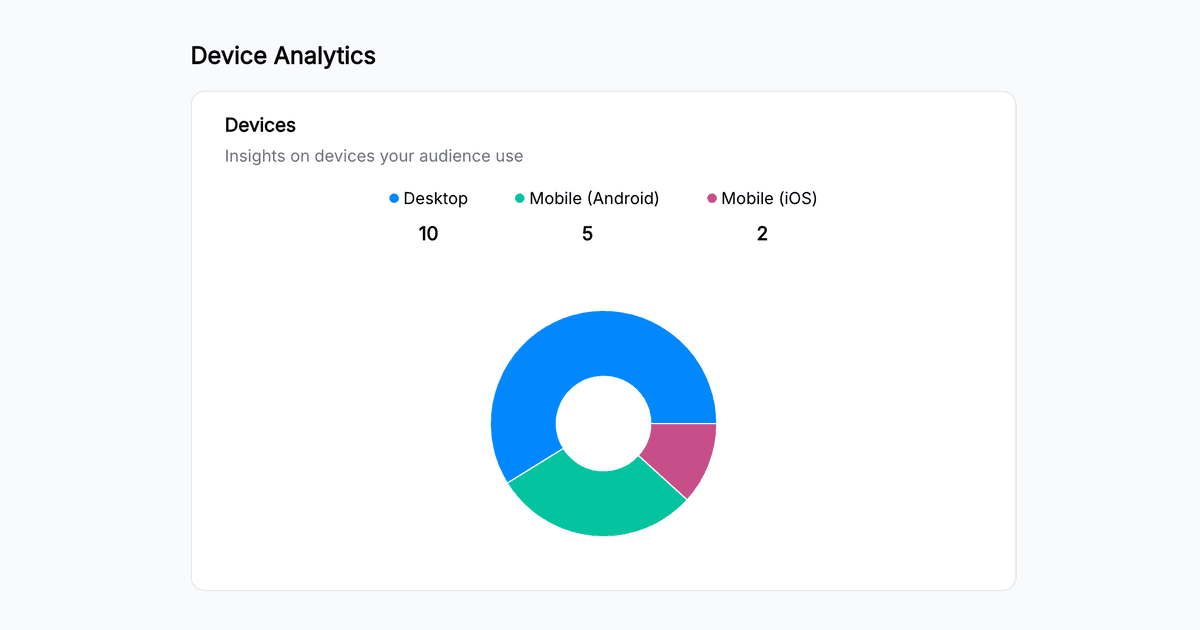Click the Mobile (Android) count value 5

[587, 233]
